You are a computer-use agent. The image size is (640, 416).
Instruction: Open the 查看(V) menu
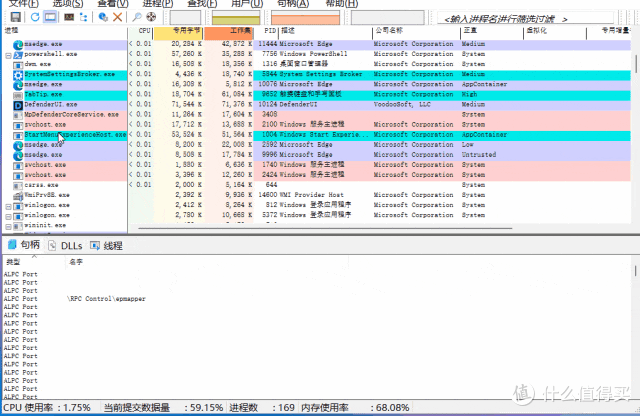click(x=113, y=4)
